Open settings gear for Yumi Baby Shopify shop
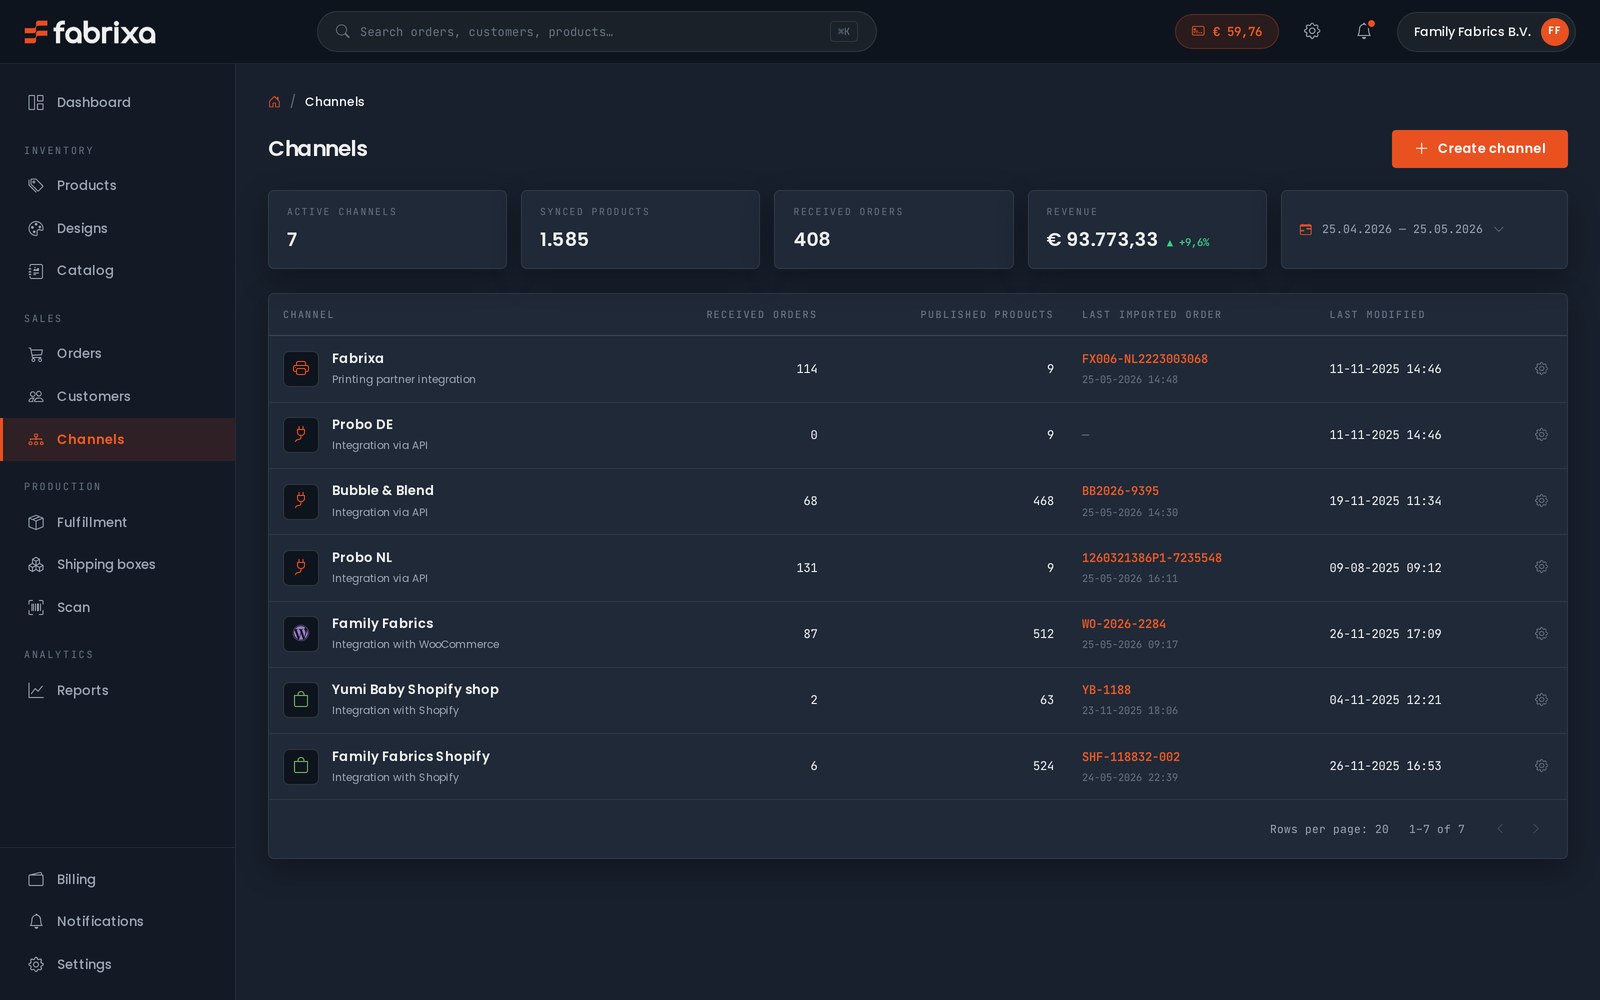Viewport: 1600px width, 1000px height. click(x=1541, y=700)
